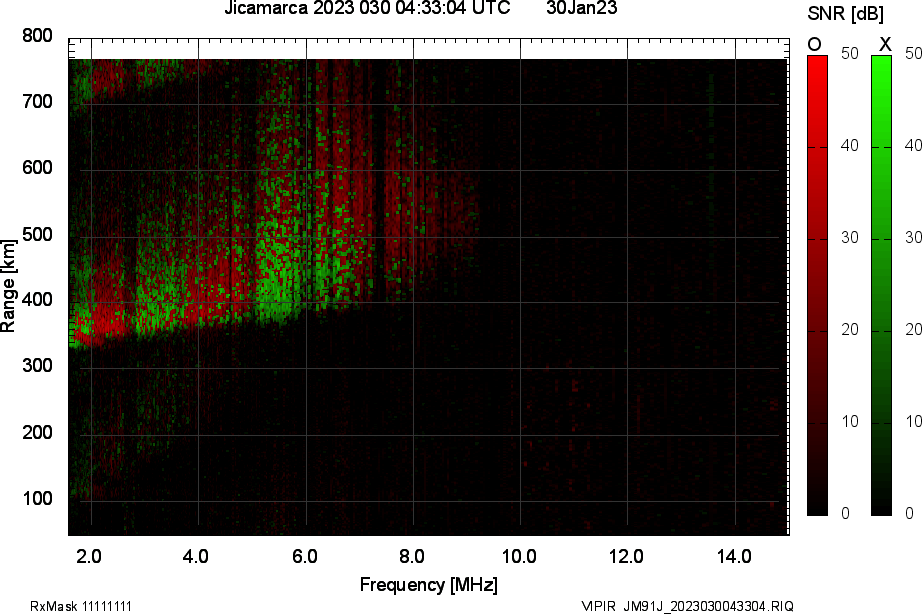Click the '4.0' frequency tick label
The height and width of the screenshot is (614, 922).
pos(196,556)
